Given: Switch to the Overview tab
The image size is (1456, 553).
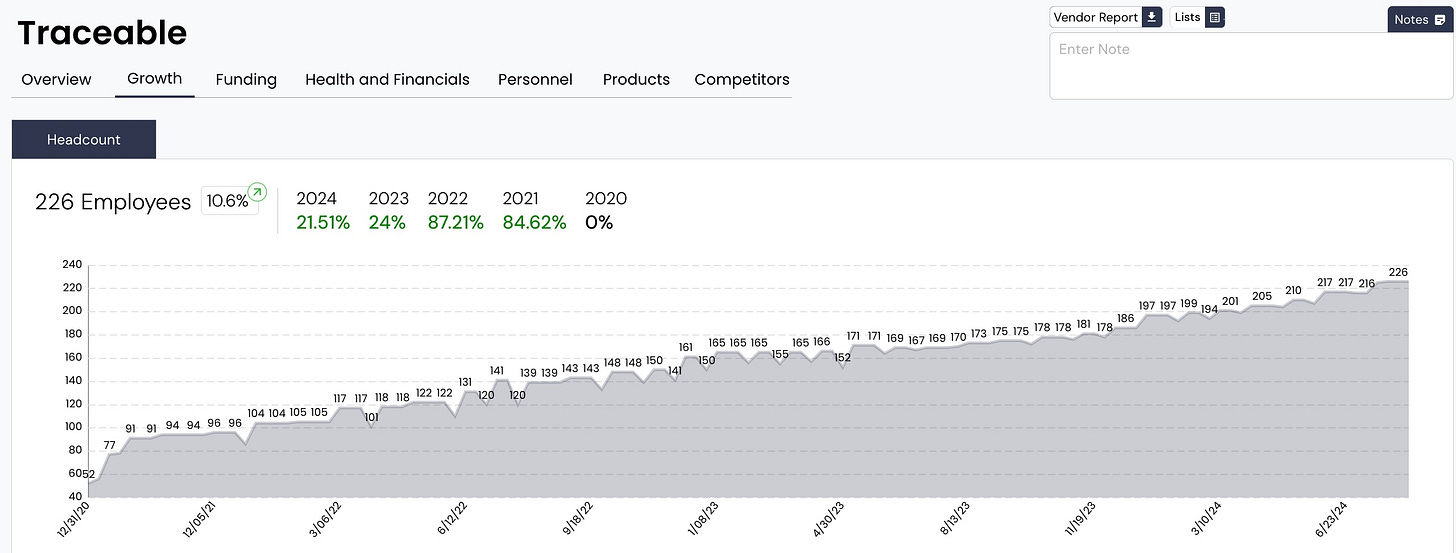Looking at the screenshot, I should tap(56, 79).
